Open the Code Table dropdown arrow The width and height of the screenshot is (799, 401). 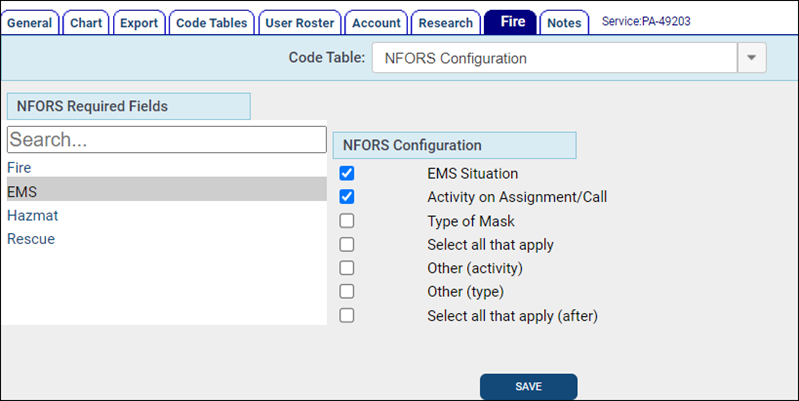(752, 58)
